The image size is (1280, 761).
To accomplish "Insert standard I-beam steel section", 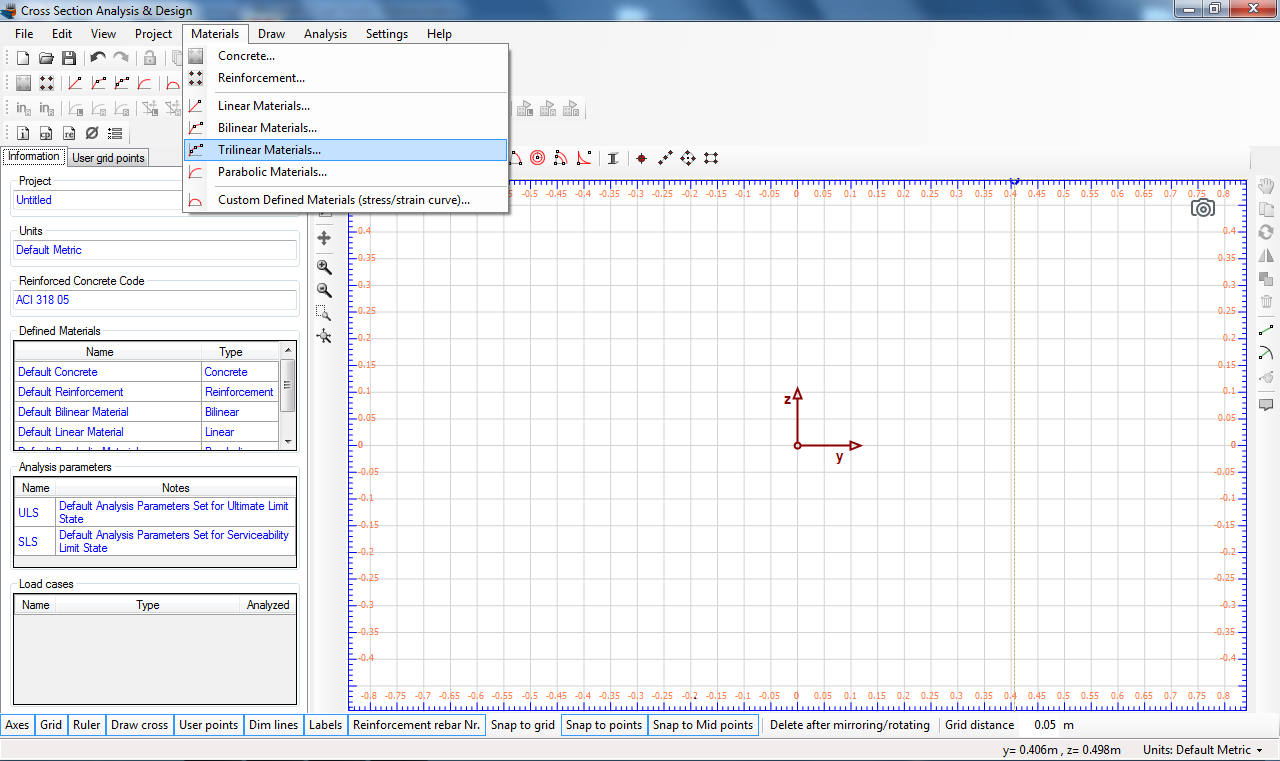I will click(x=613, y=158).
